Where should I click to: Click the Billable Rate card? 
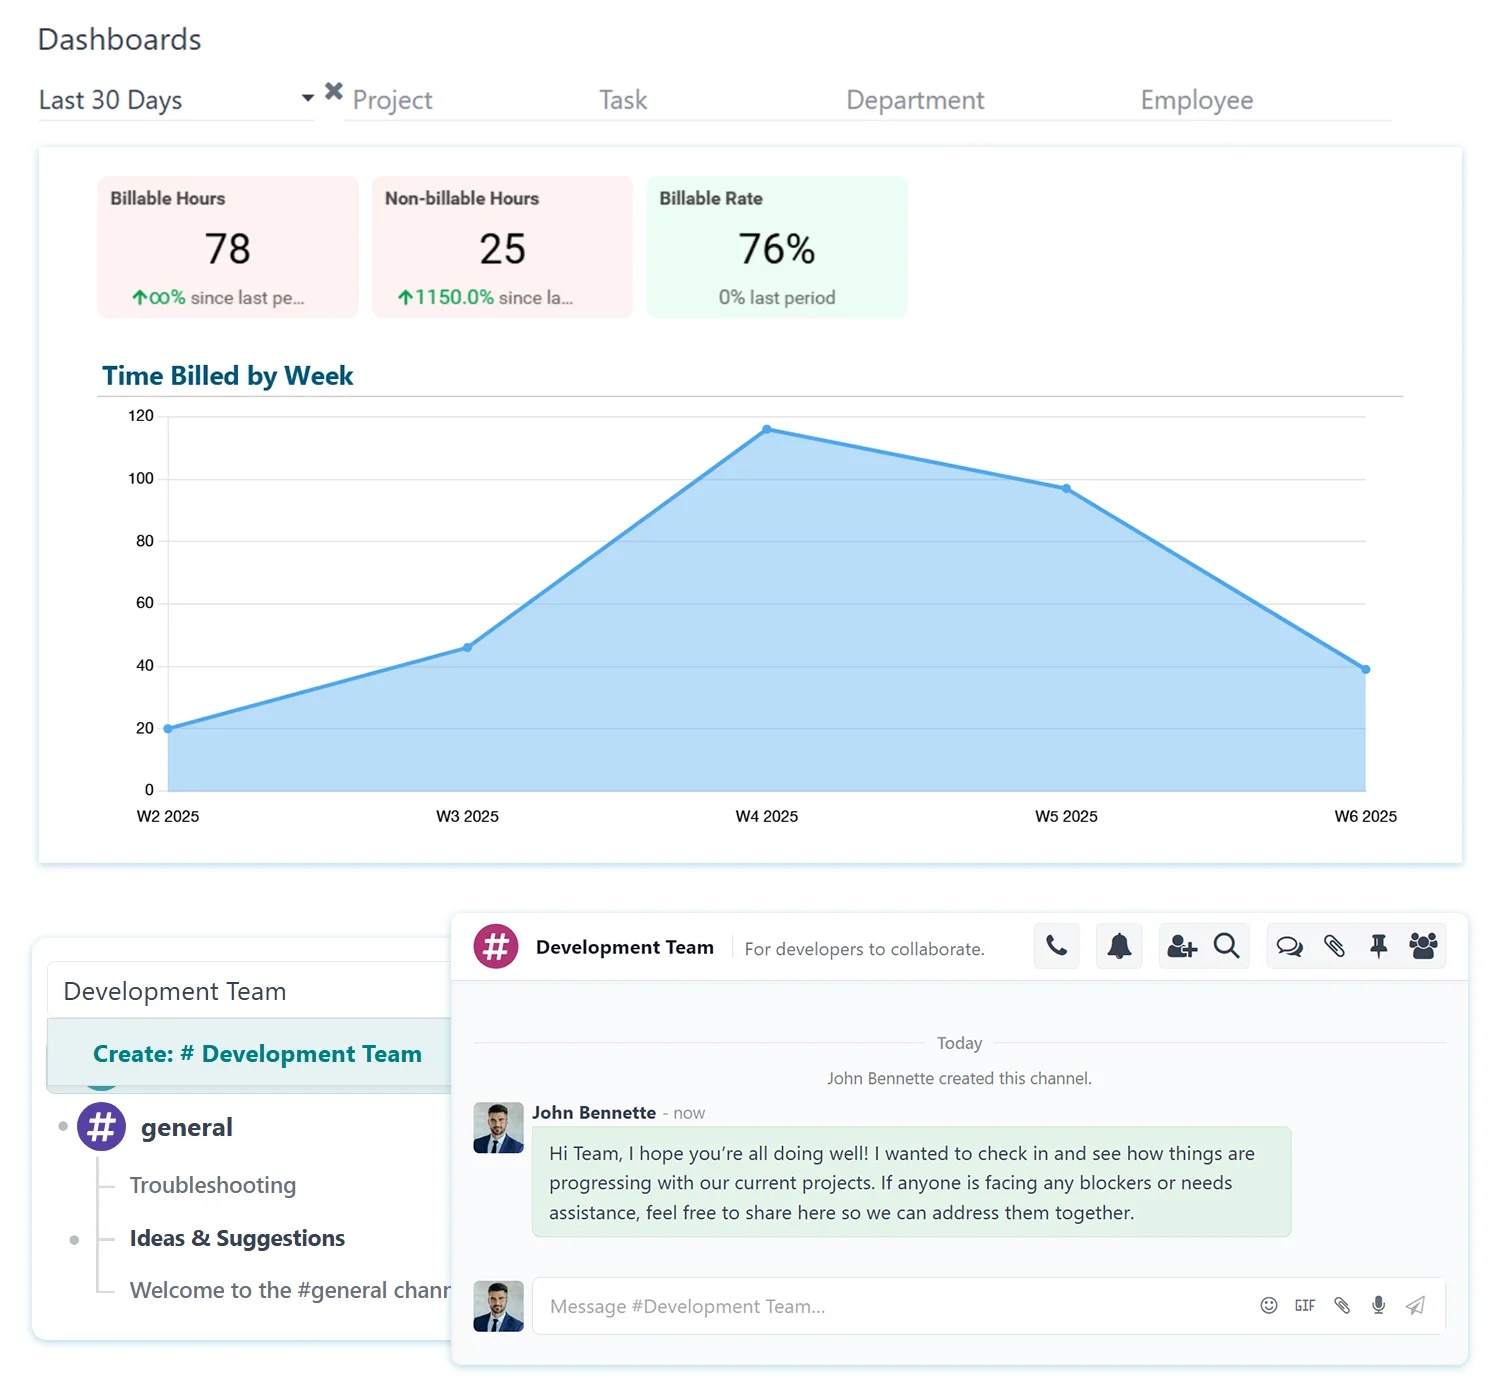(x=777, y=247)
